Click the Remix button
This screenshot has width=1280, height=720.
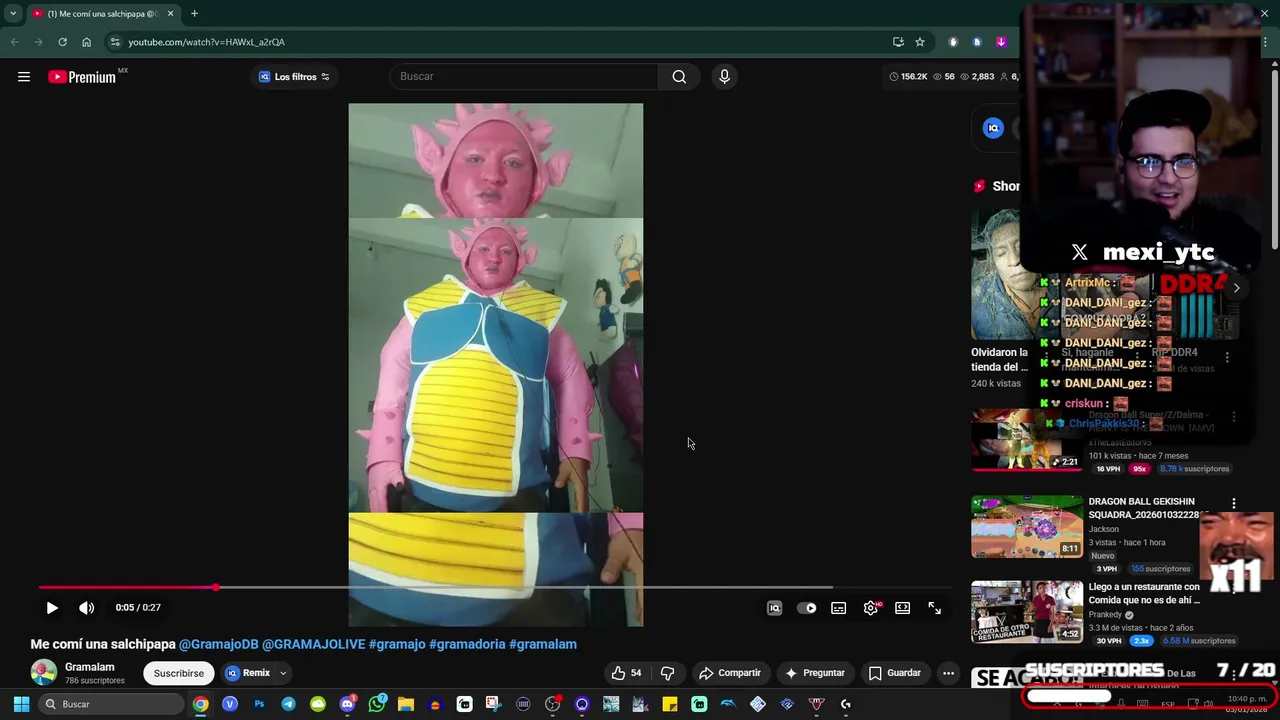[248, 673]
